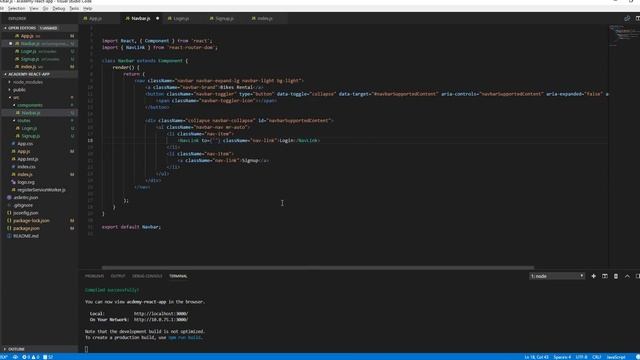Click the editor horizontal scrollbar

[318, 268]
